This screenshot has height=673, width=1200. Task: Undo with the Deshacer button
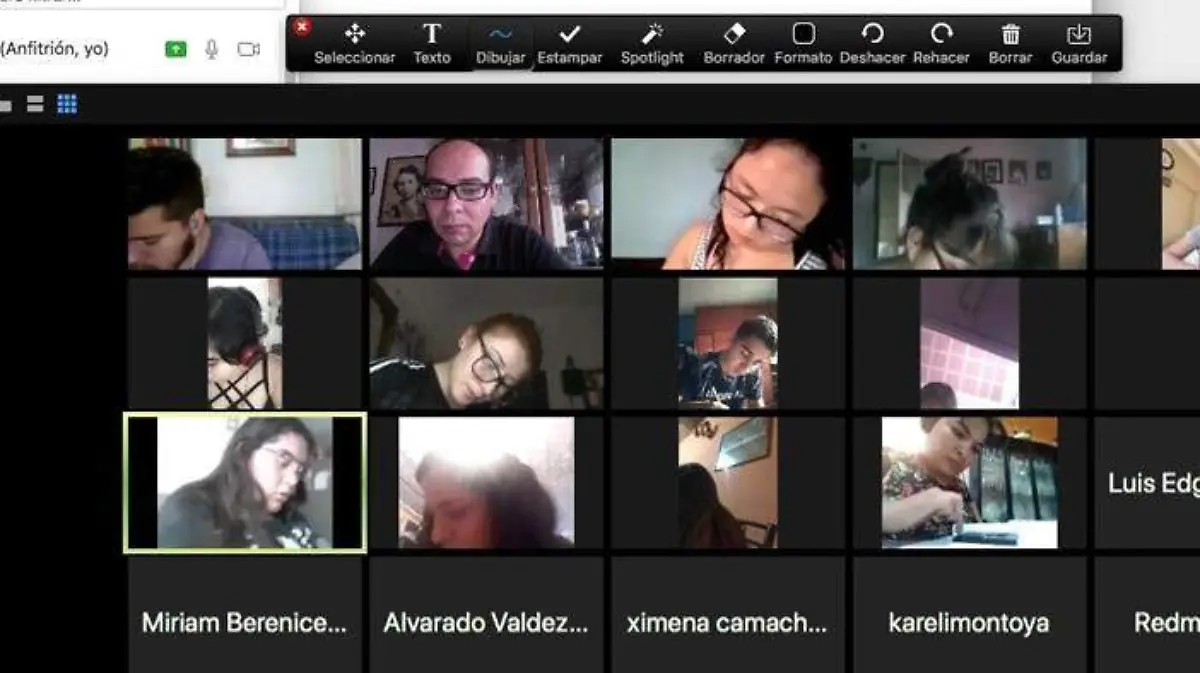pos(872,43)
